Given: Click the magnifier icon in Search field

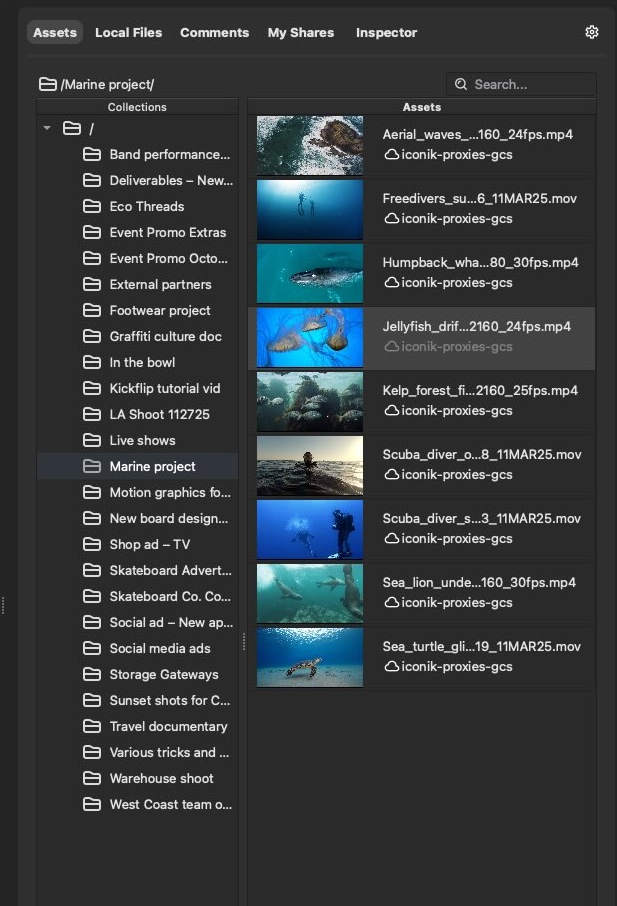Looking at the screenshot, I should [x=461, y=85].
